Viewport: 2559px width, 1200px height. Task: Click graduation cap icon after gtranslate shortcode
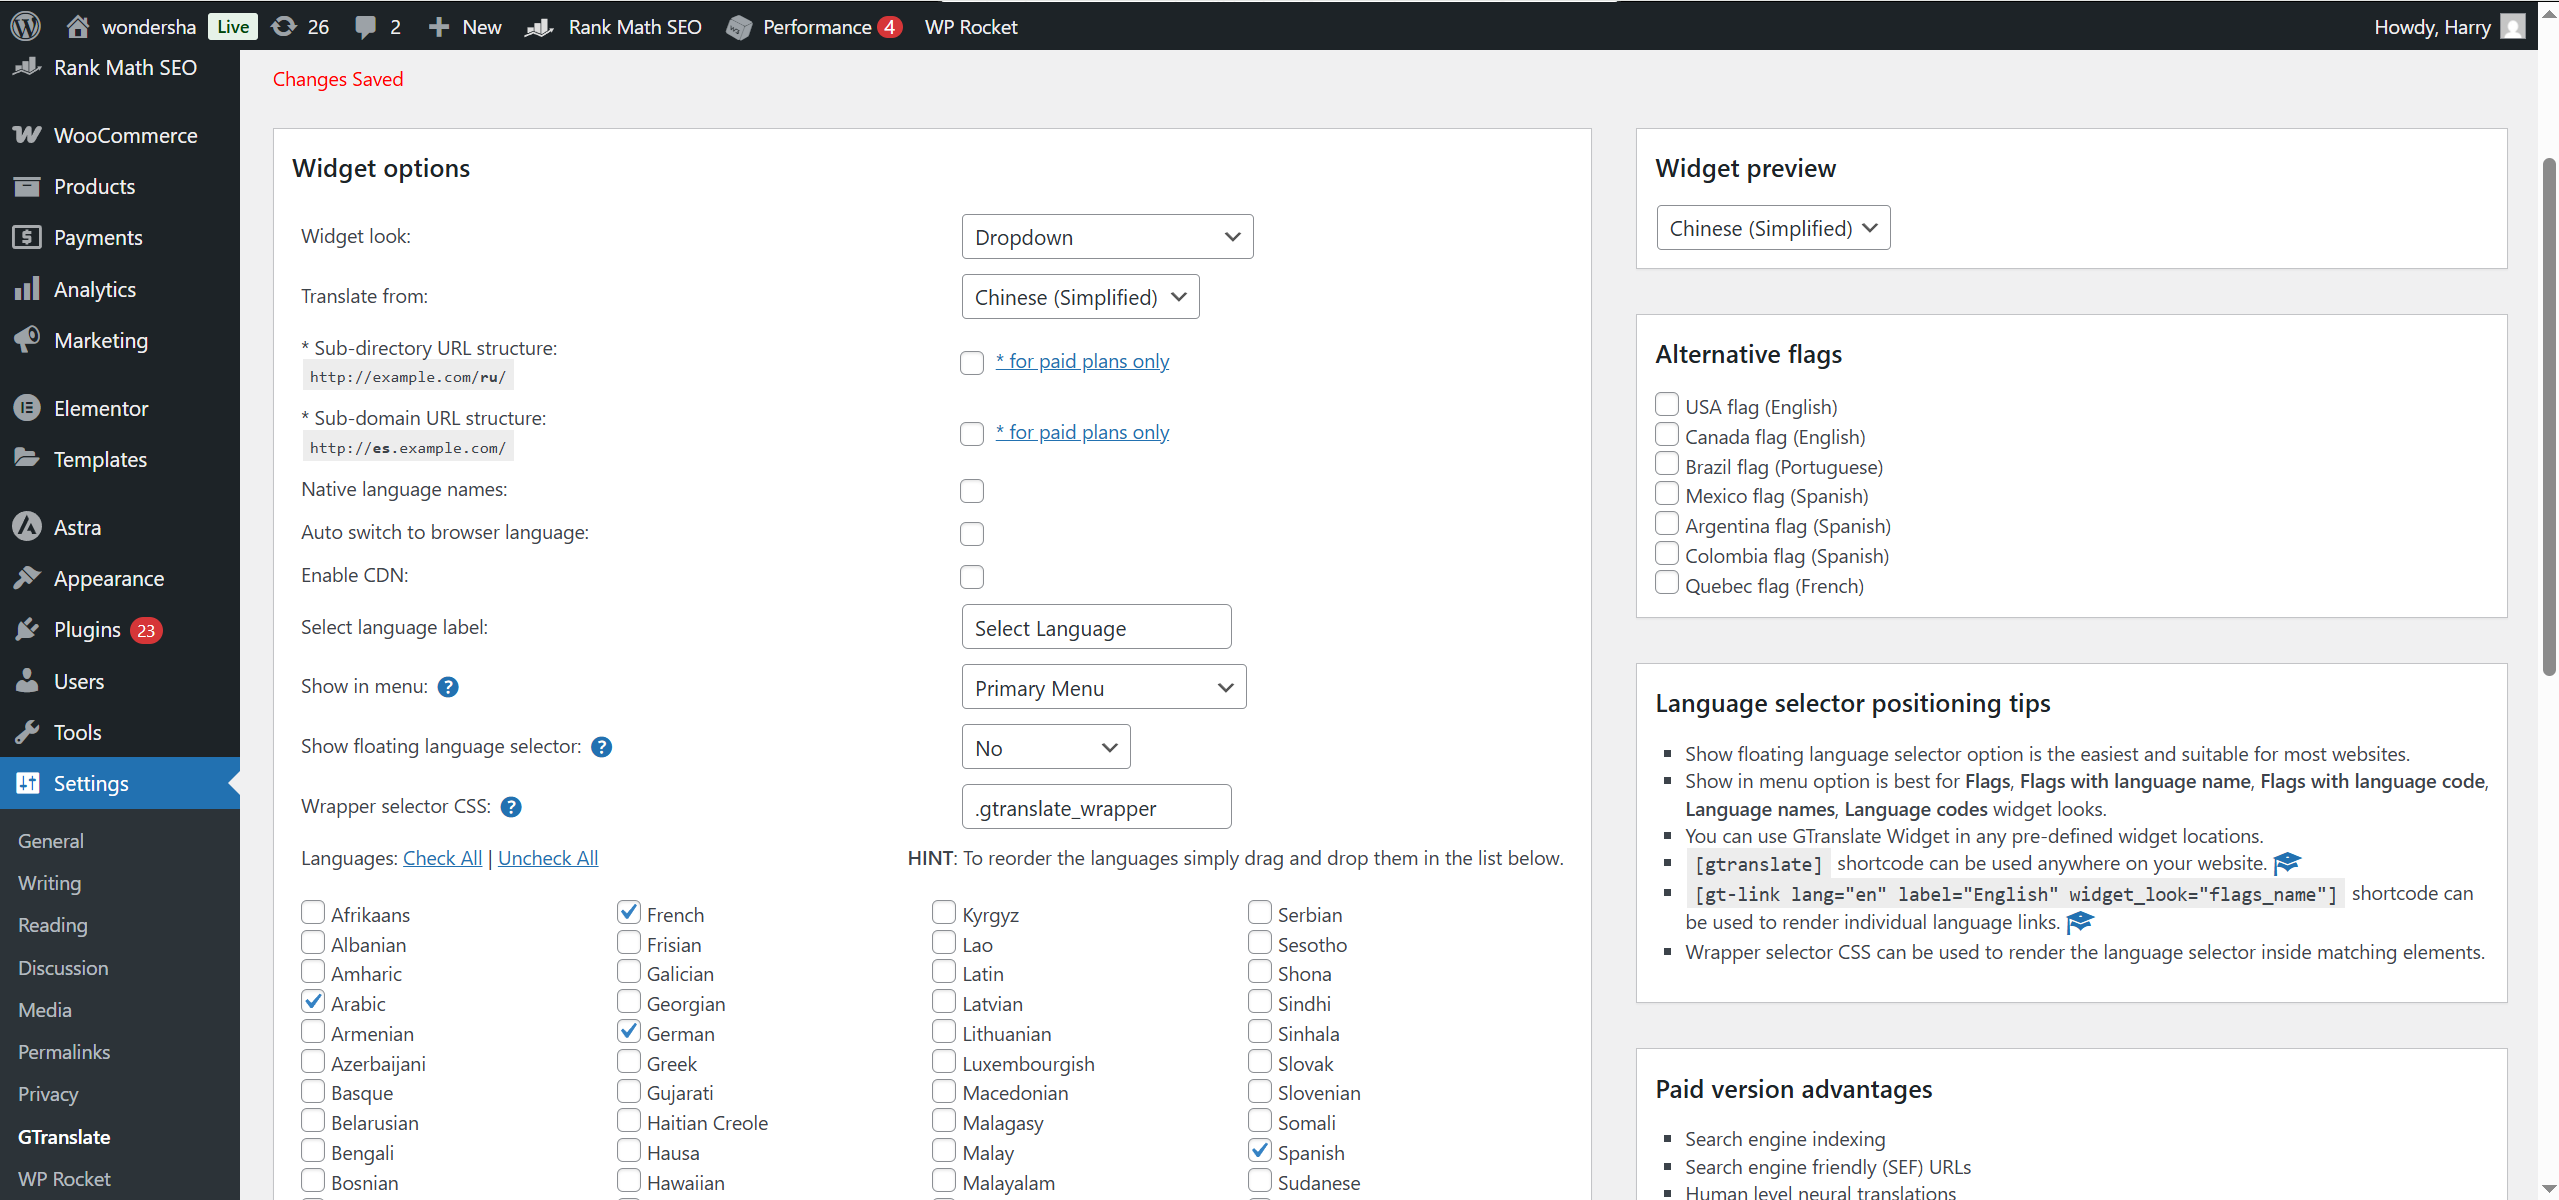click(x=2287, y=863)
